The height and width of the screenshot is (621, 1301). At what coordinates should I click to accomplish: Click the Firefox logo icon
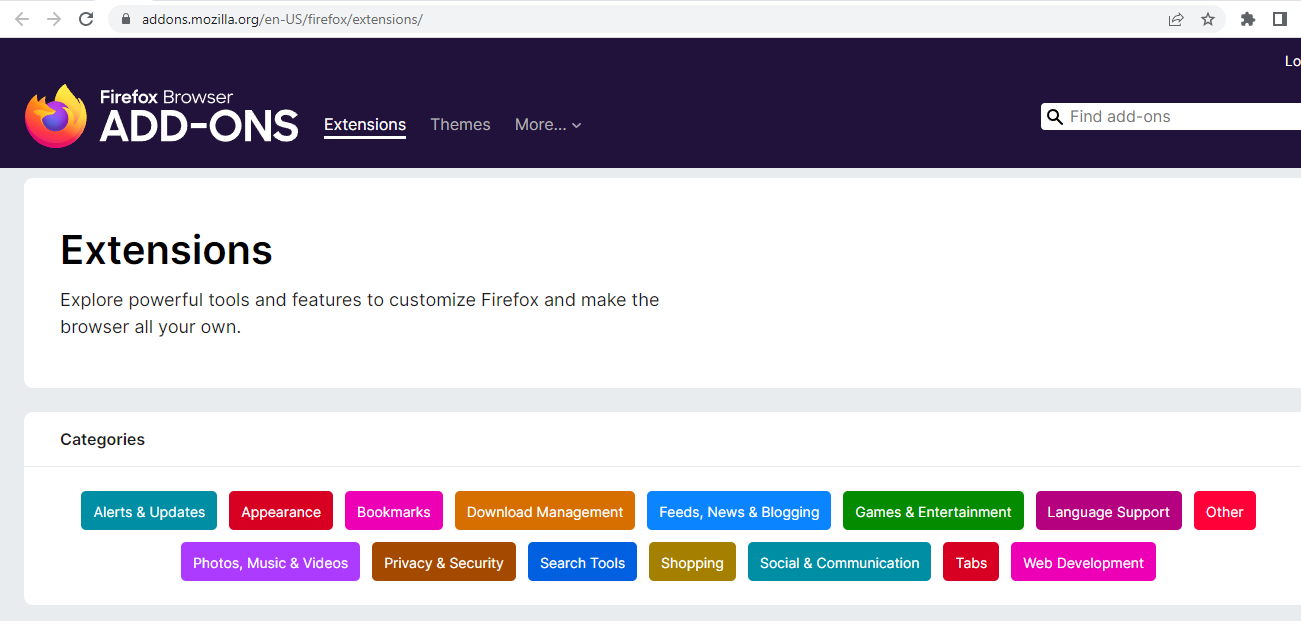[x=56, y=116]
